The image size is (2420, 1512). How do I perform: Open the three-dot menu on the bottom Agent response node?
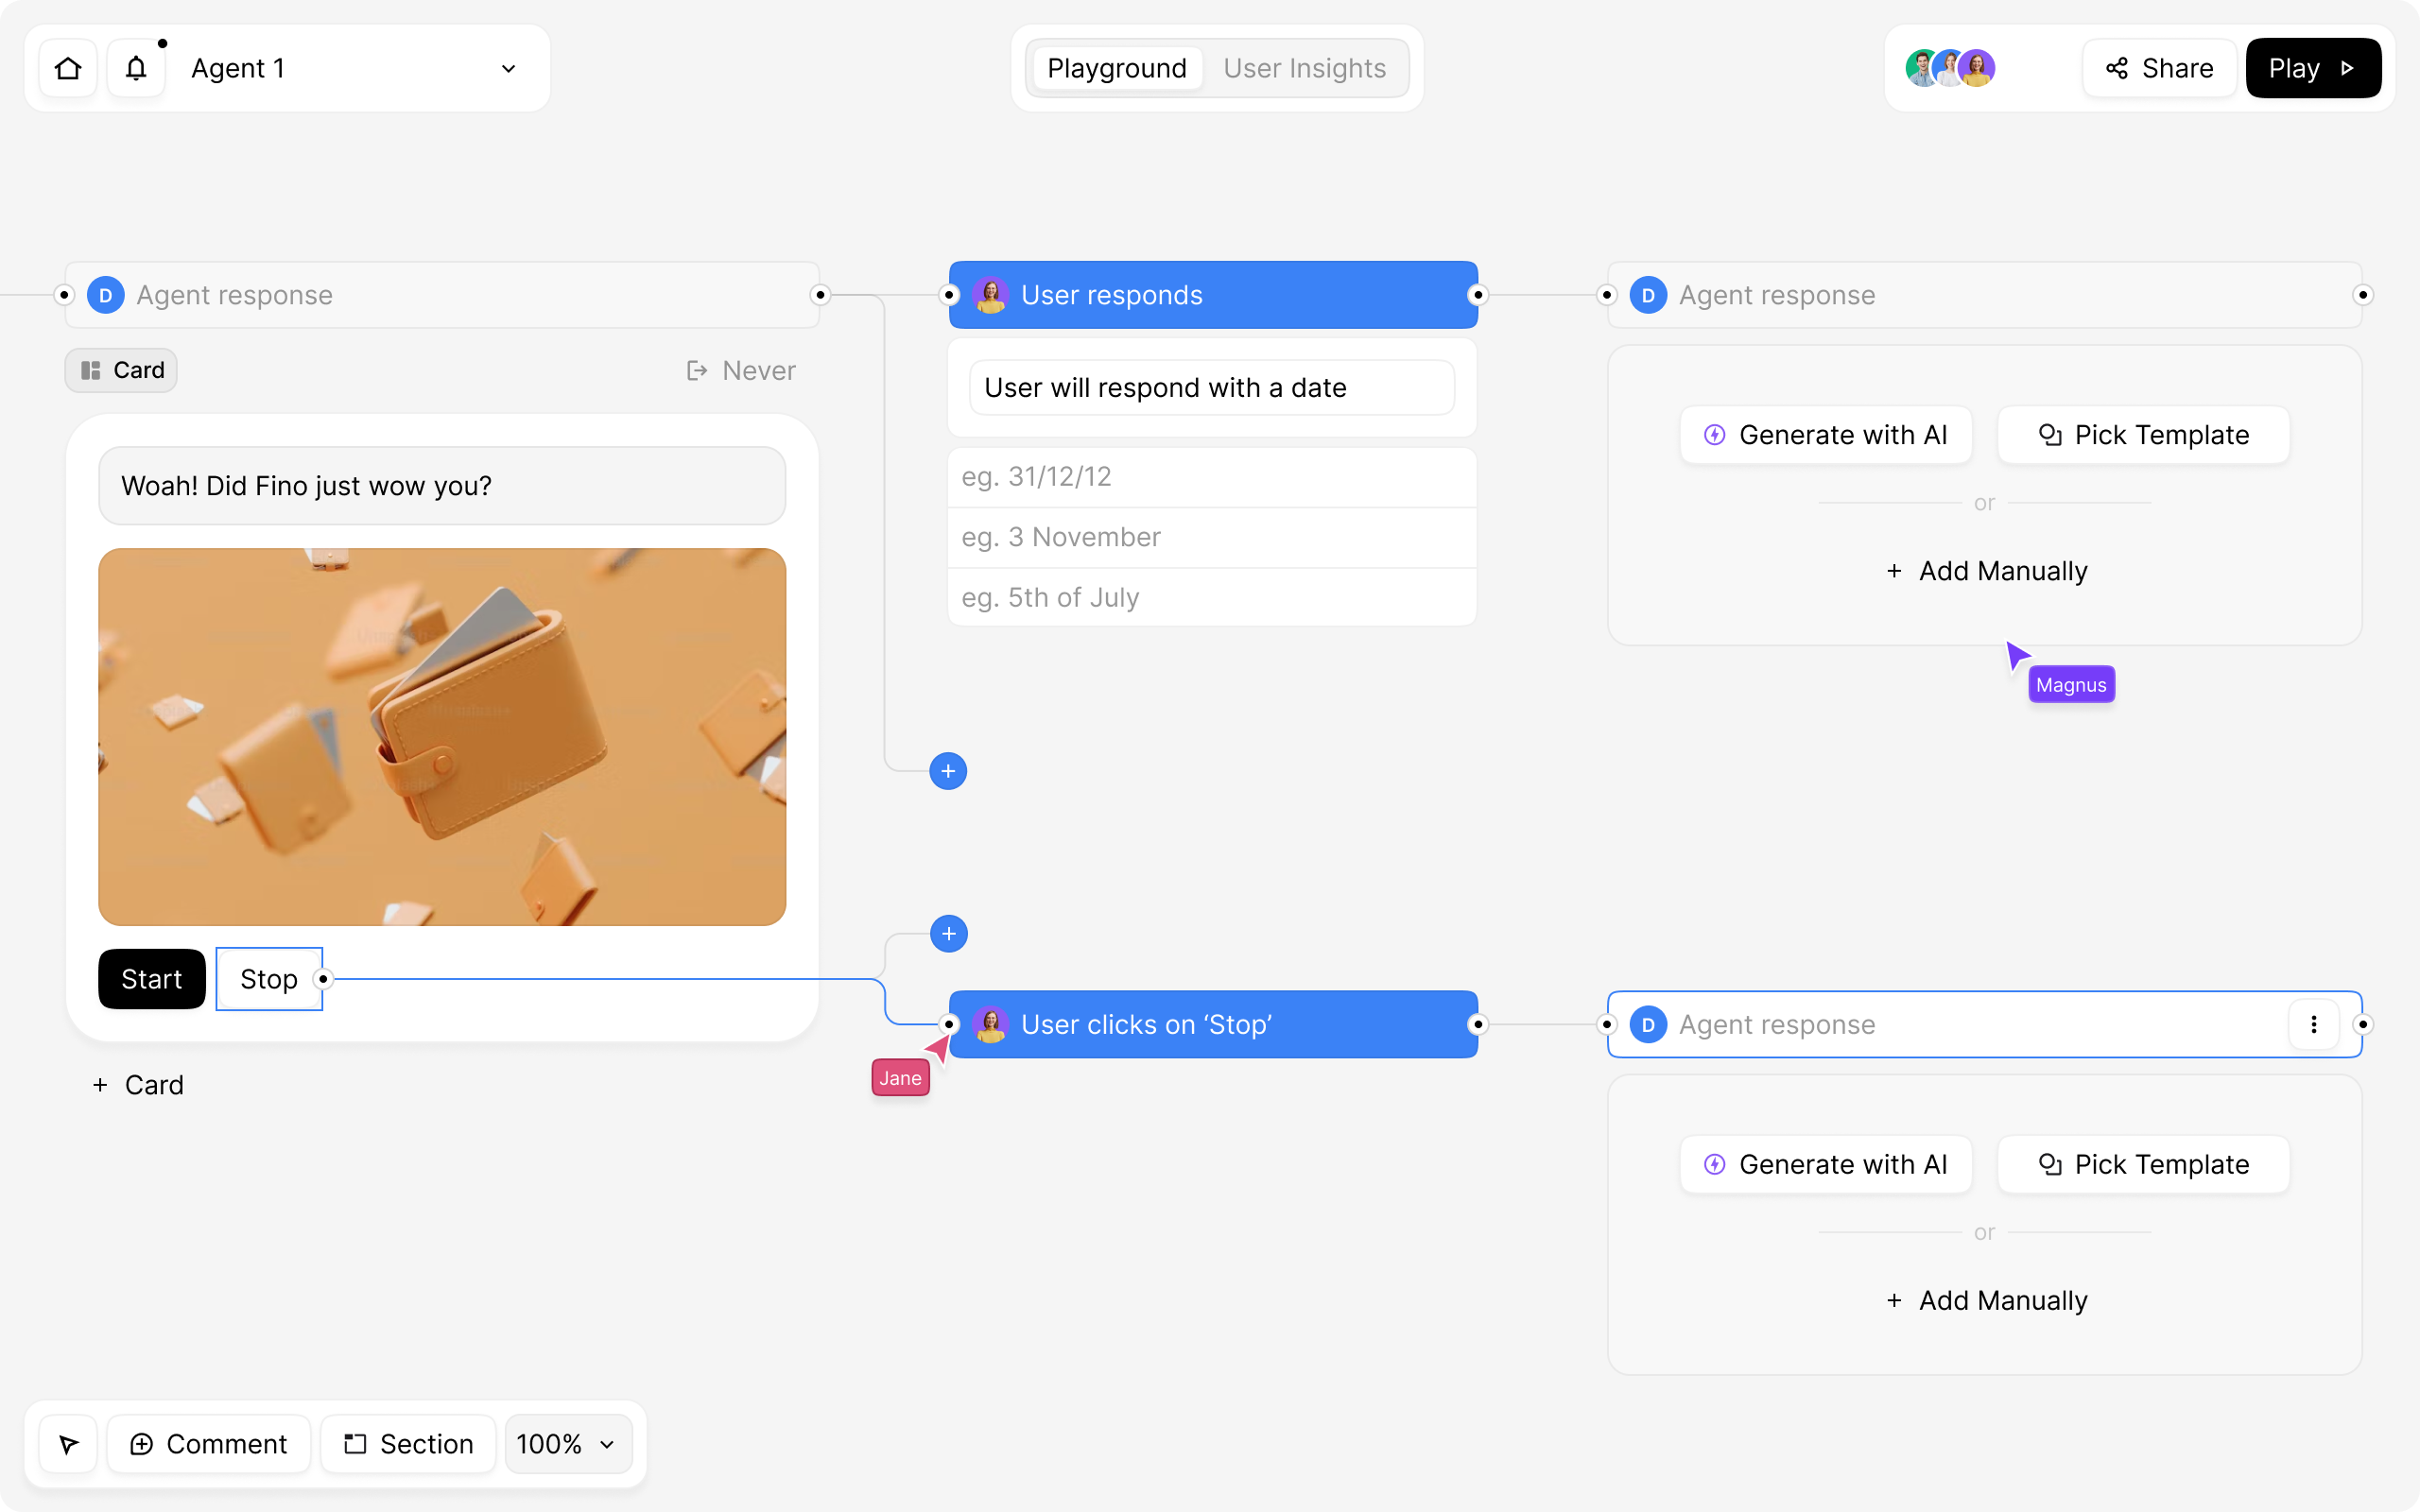coord(2313,1023)
